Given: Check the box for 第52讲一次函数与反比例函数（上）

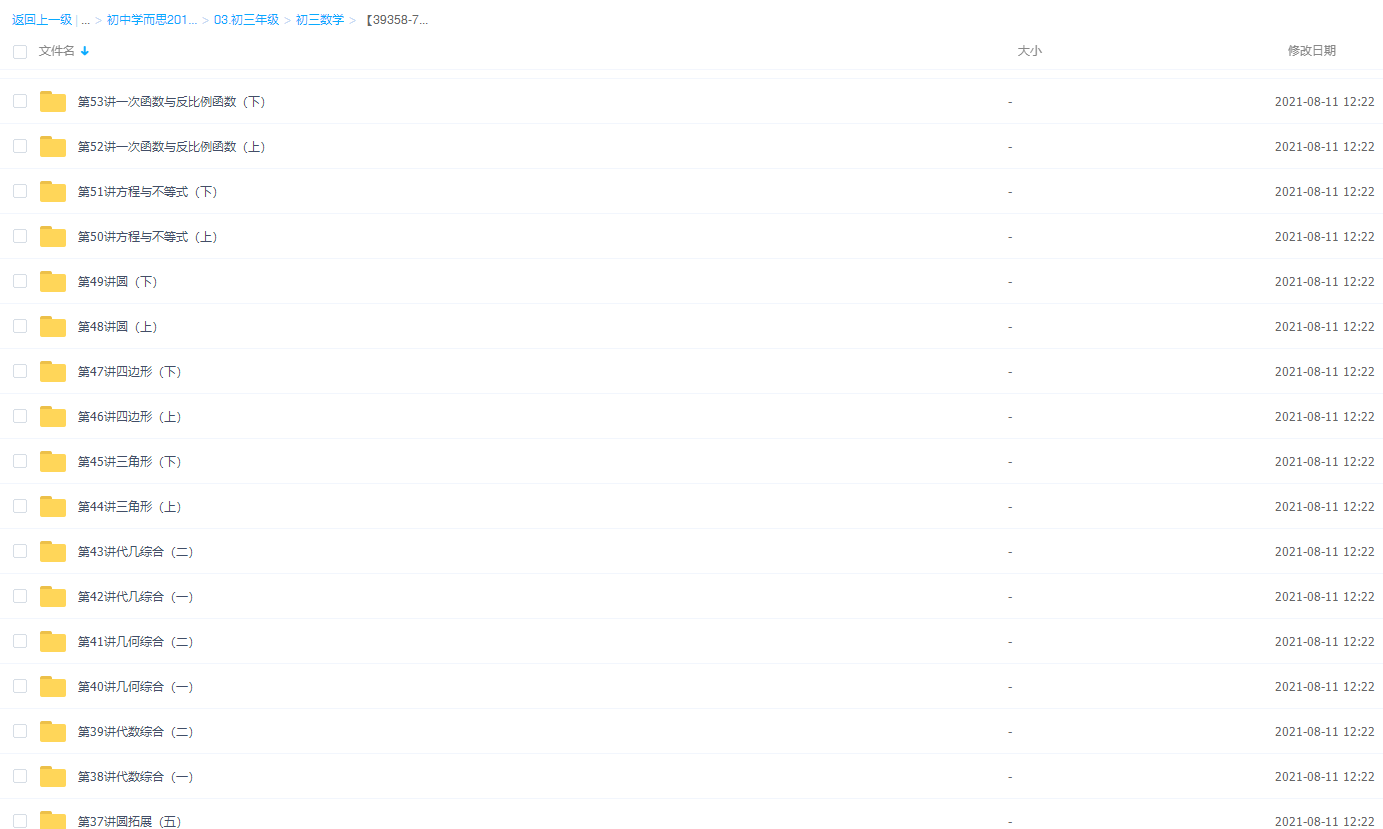Looking at the screenshot, I should click(20, 146).
